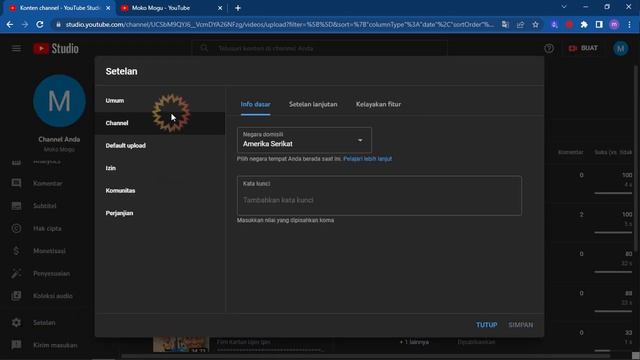This screenshot has height=360, width=640.
Task: Click the TUTUP button
Action: 487,325
